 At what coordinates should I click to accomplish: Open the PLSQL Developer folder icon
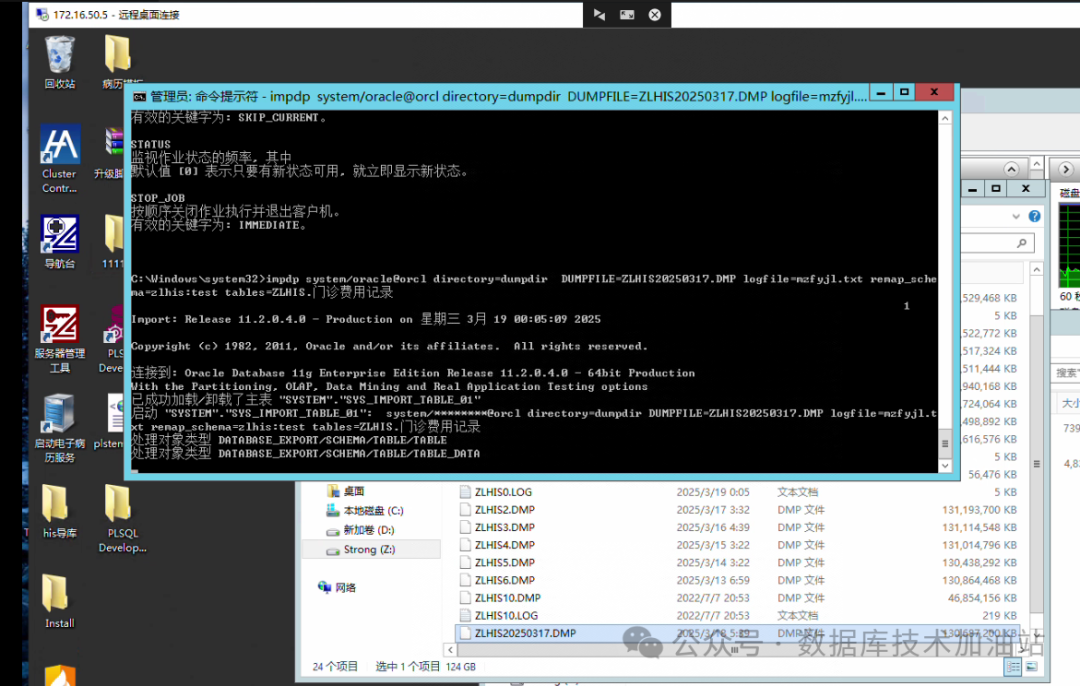point(122,519)
